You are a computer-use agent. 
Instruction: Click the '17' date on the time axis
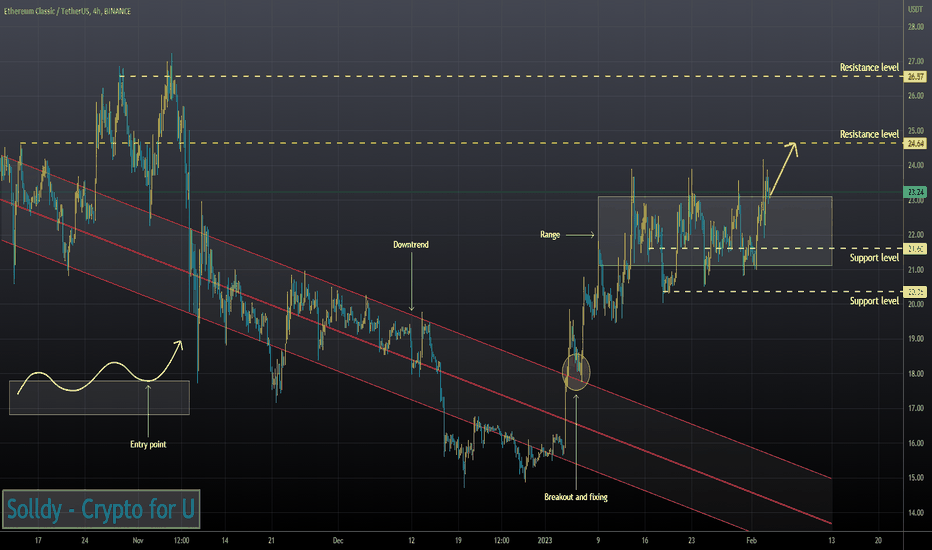click(38, 540)
